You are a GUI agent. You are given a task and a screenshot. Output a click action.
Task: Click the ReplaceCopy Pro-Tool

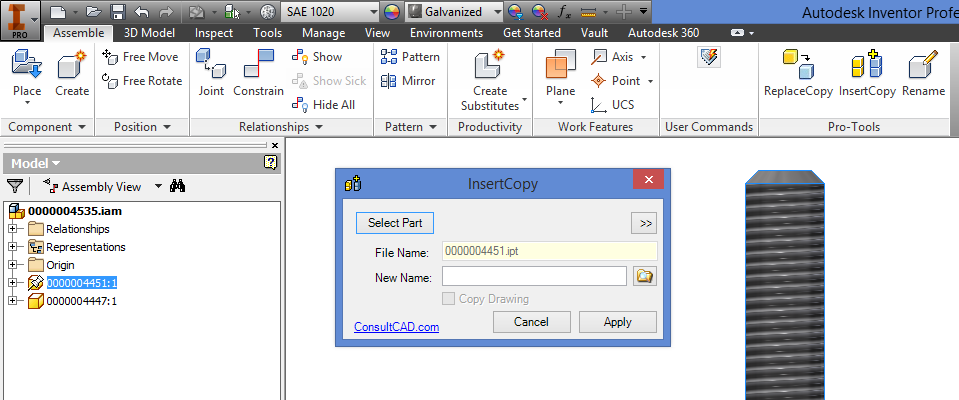tap(798, 73)
